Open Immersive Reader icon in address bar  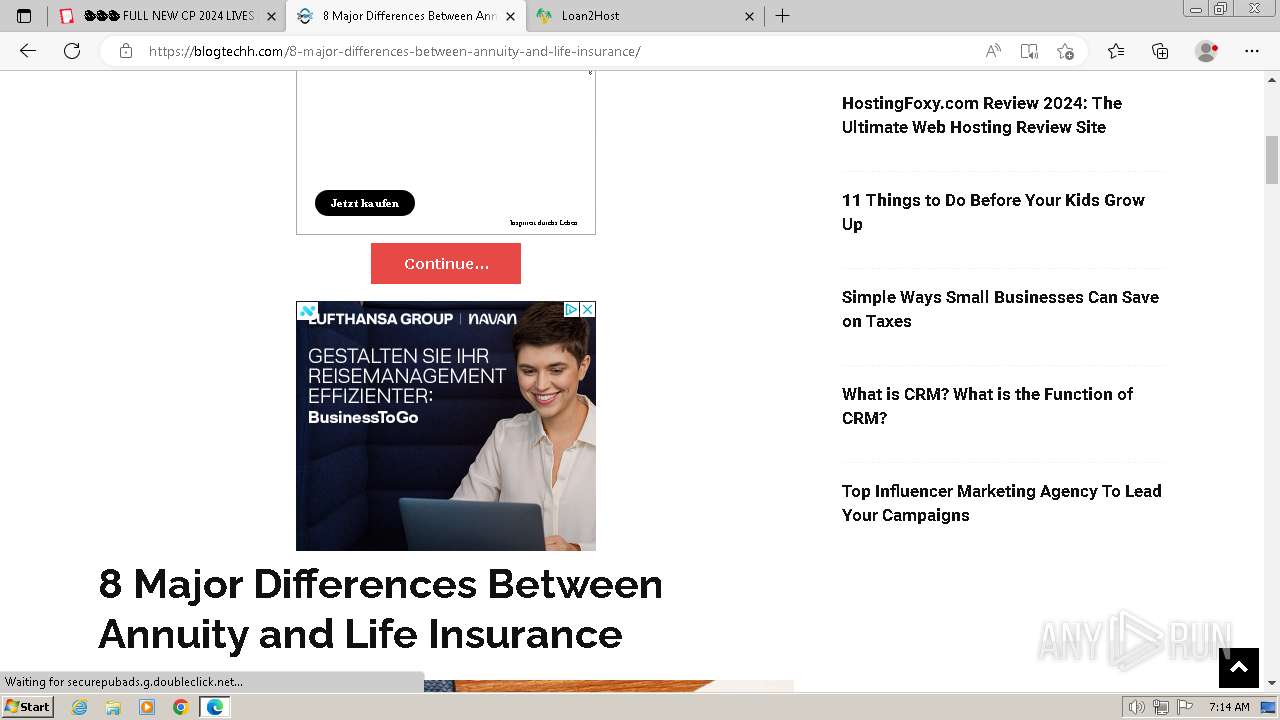1029,51
